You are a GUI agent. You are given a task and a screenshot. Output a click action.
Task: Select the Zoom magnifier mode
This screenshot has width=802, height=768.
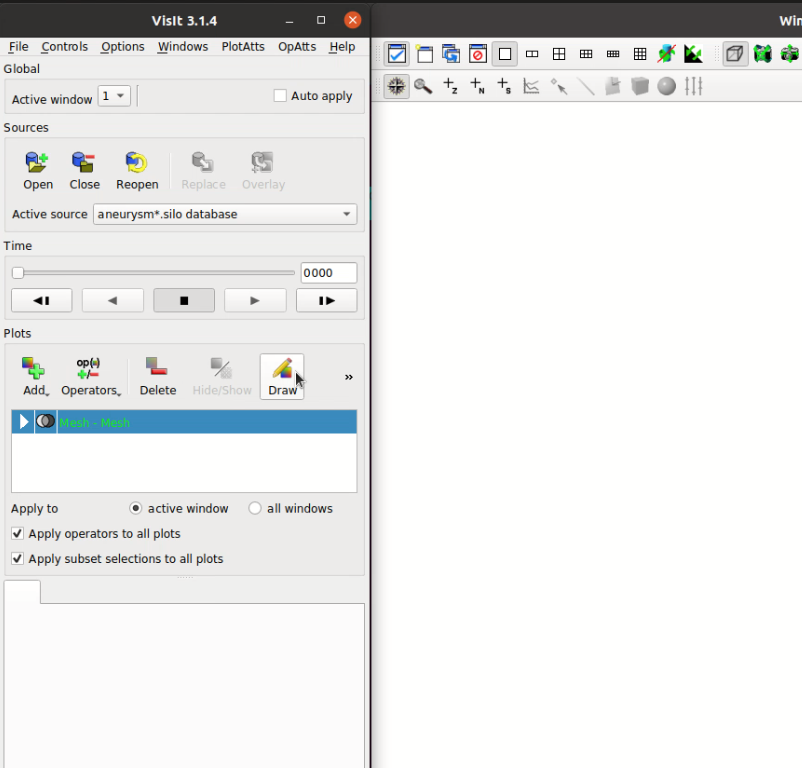click(423, 86)
